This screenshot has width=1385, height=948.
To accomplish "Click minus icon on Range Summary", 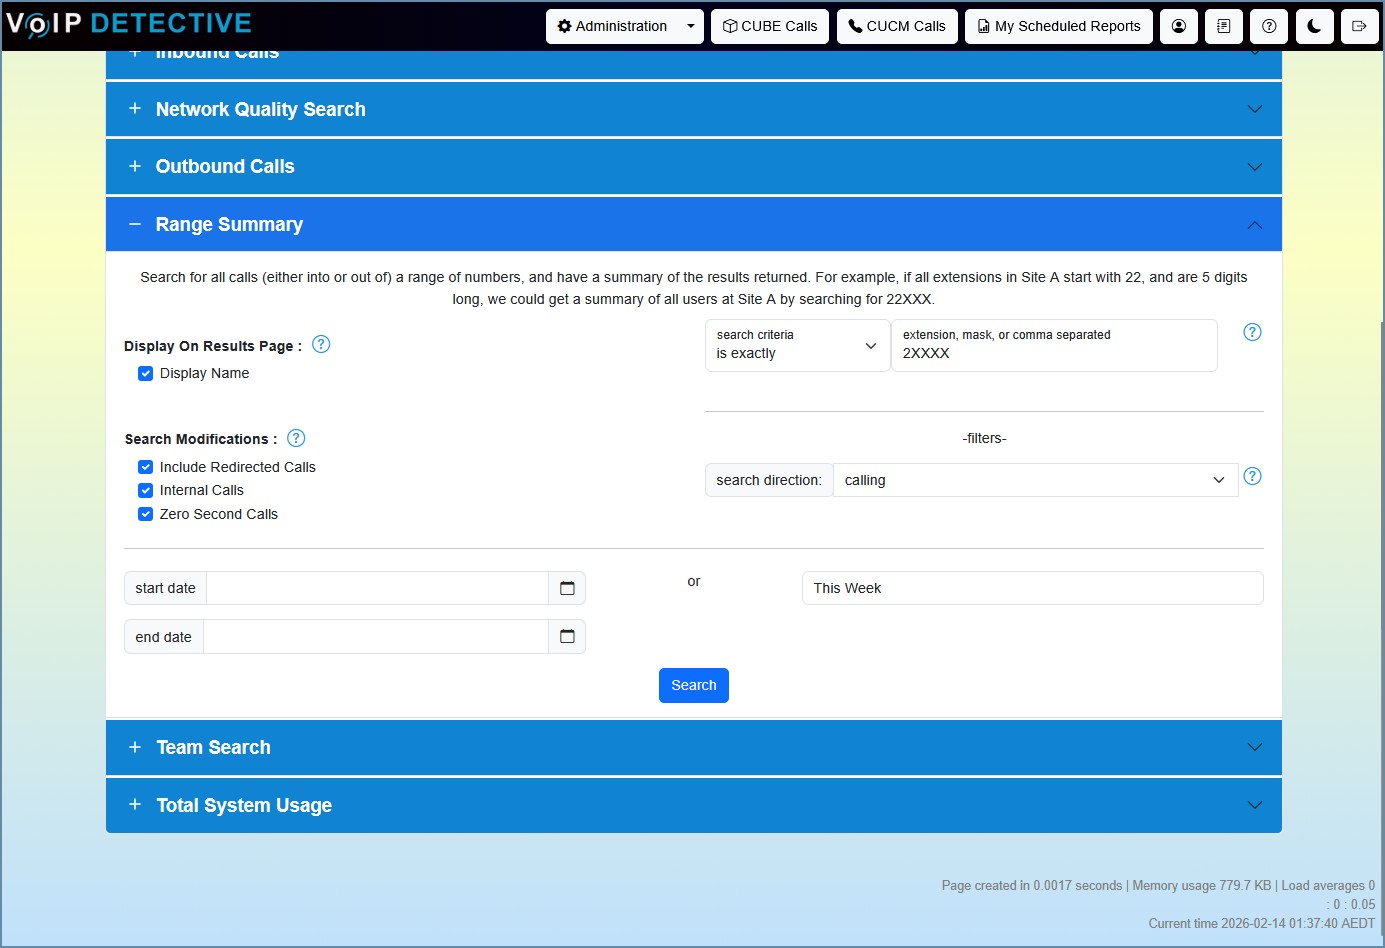I will (135, 224).
